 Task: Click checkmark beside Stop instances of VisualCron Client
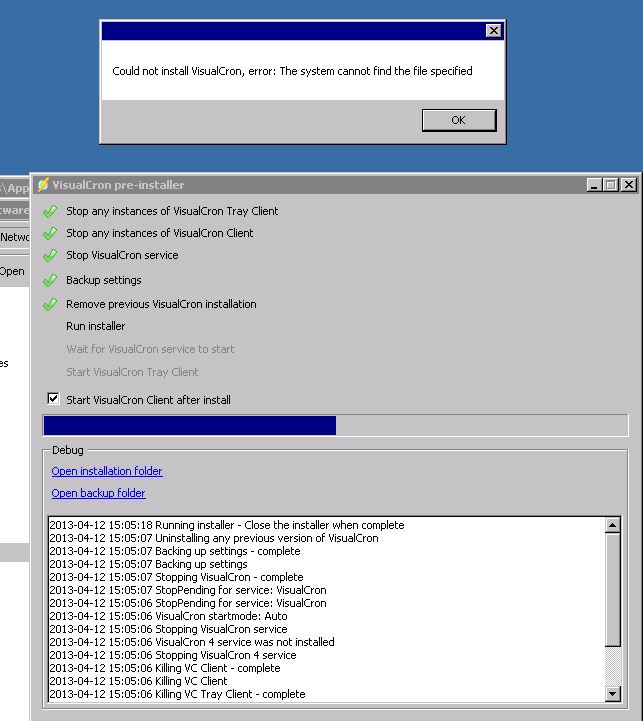[x=50, y=233]
